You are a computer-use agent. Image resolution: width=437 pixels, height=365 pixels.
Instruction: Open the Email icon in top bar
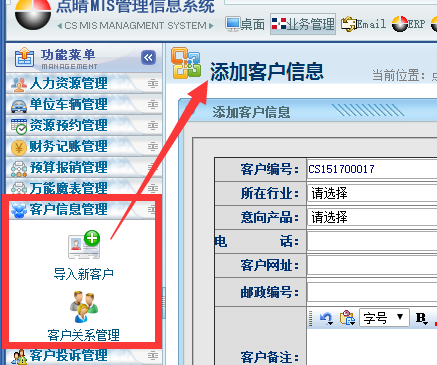349,24
